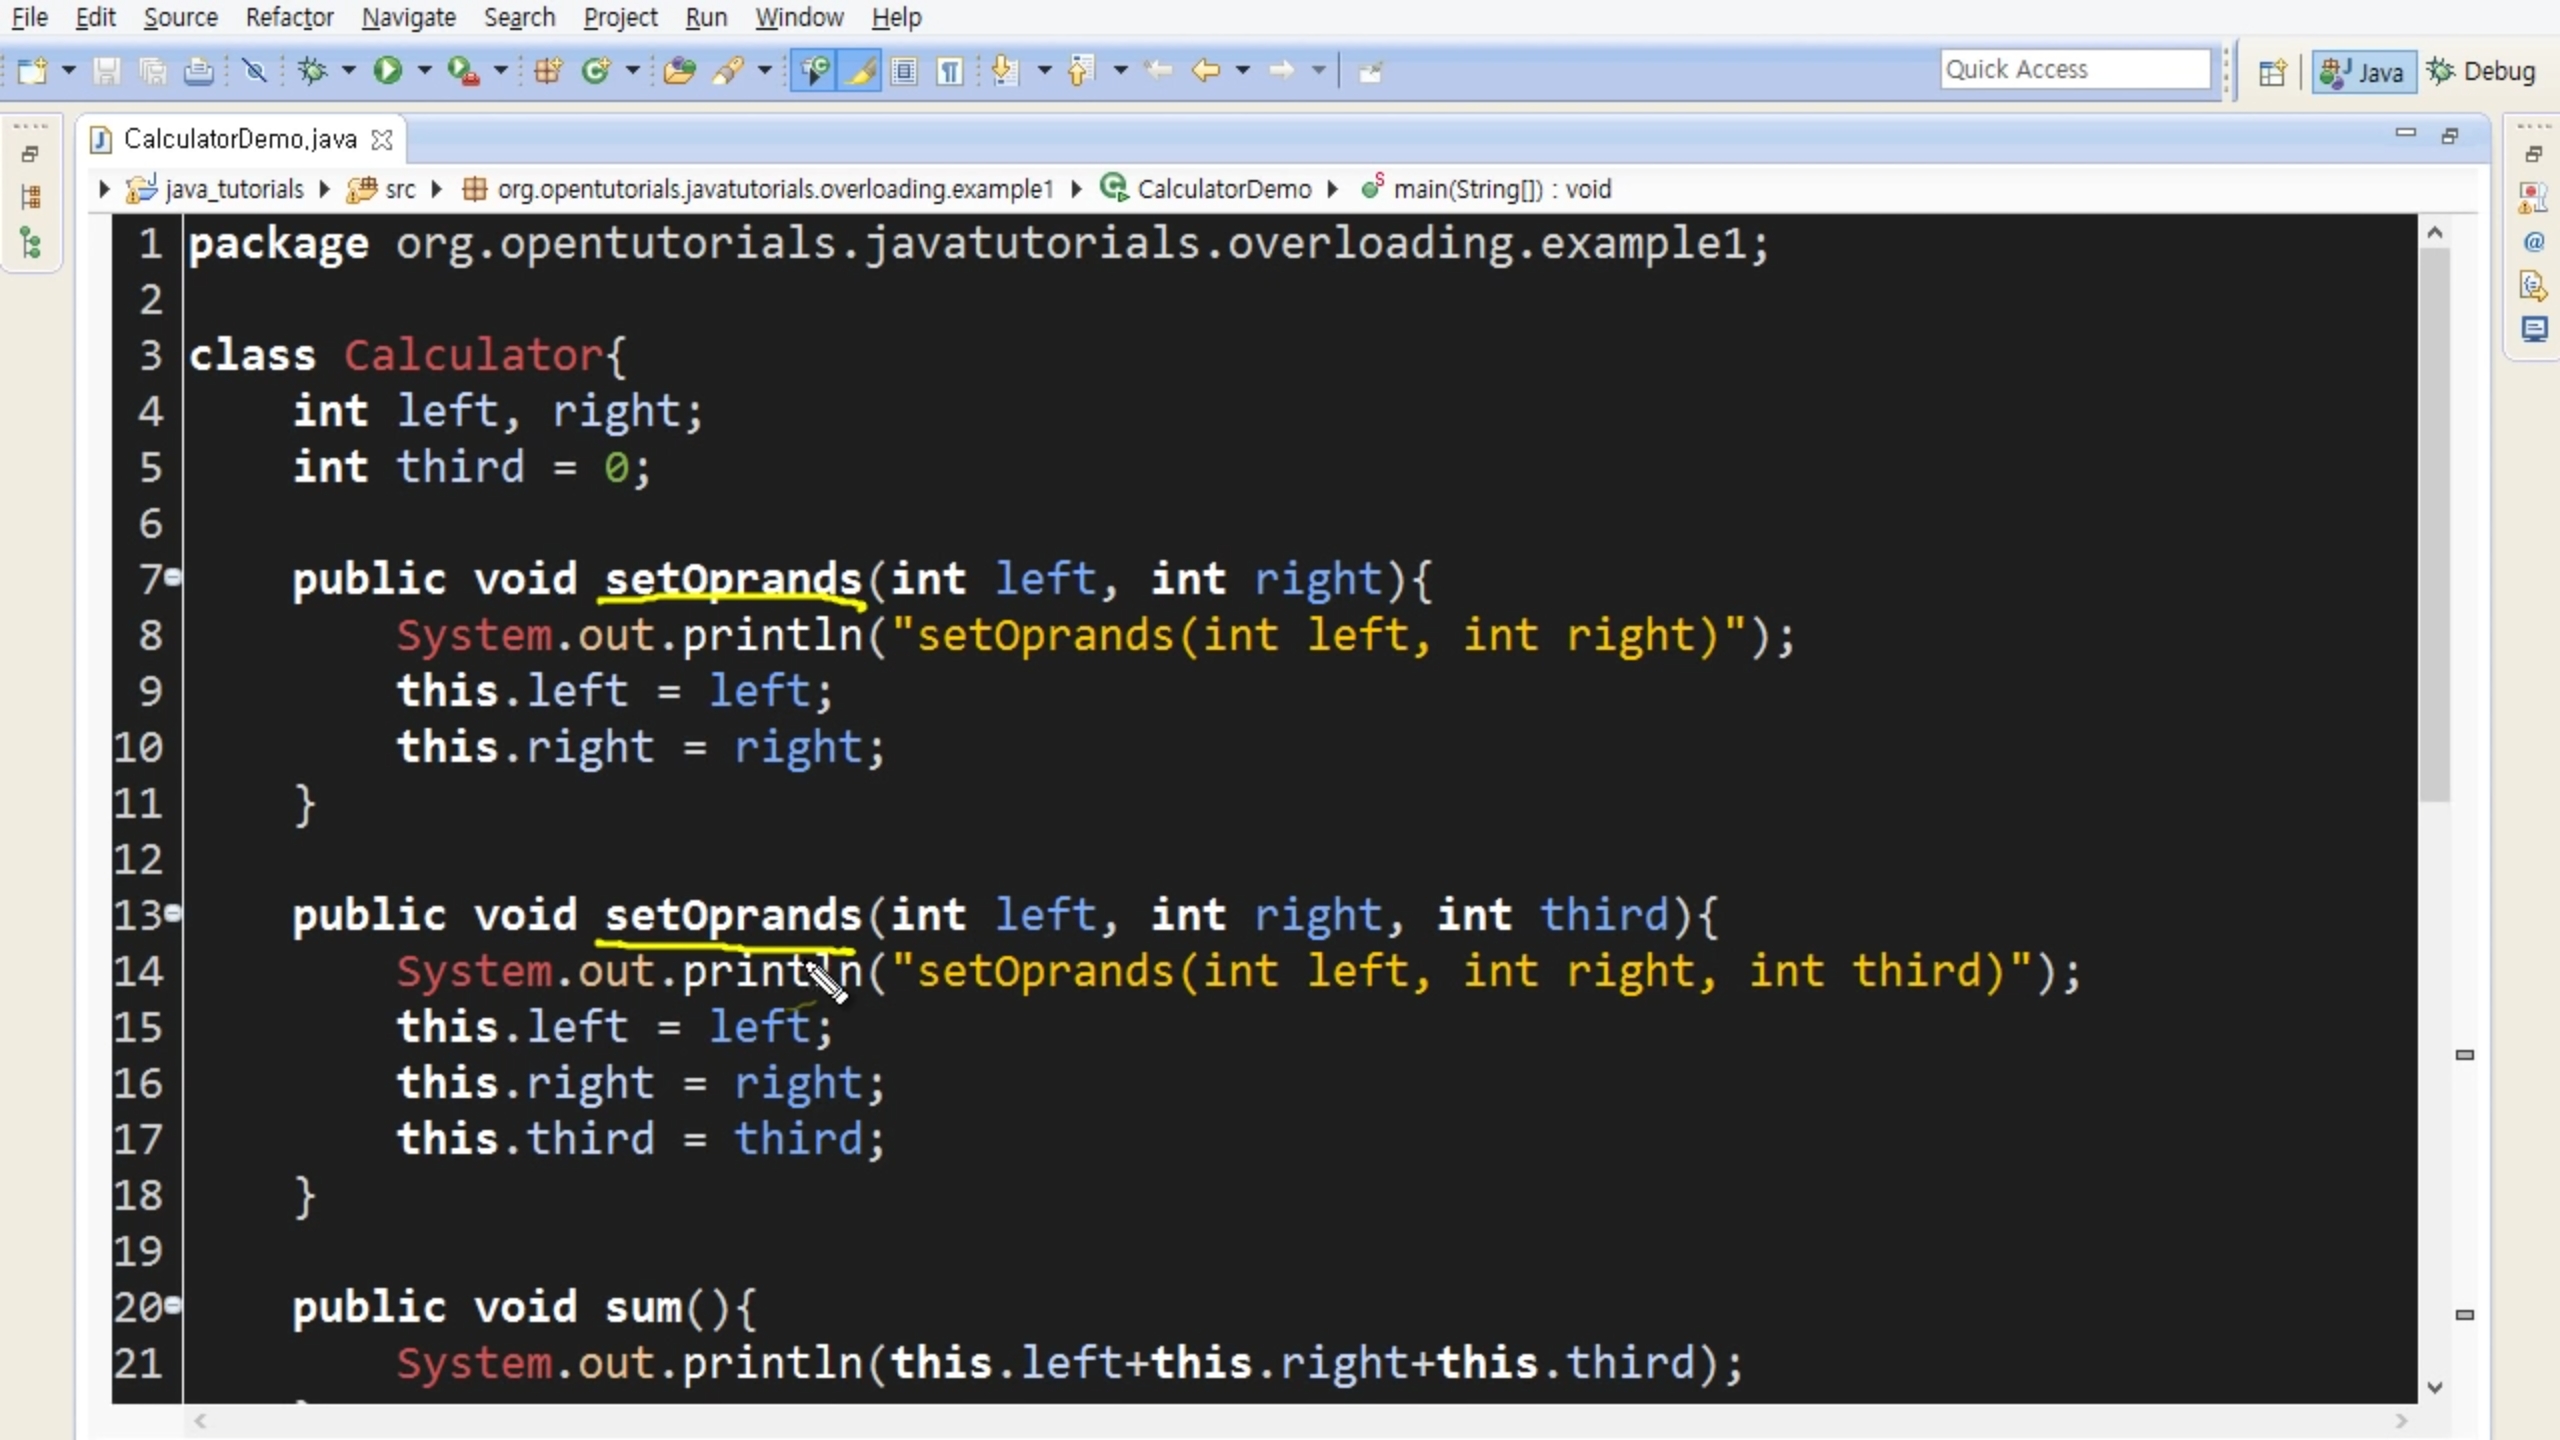Click main(String[]) breadcrumb item
Screen dimensions: 2560x1440
click(1502, 189)
